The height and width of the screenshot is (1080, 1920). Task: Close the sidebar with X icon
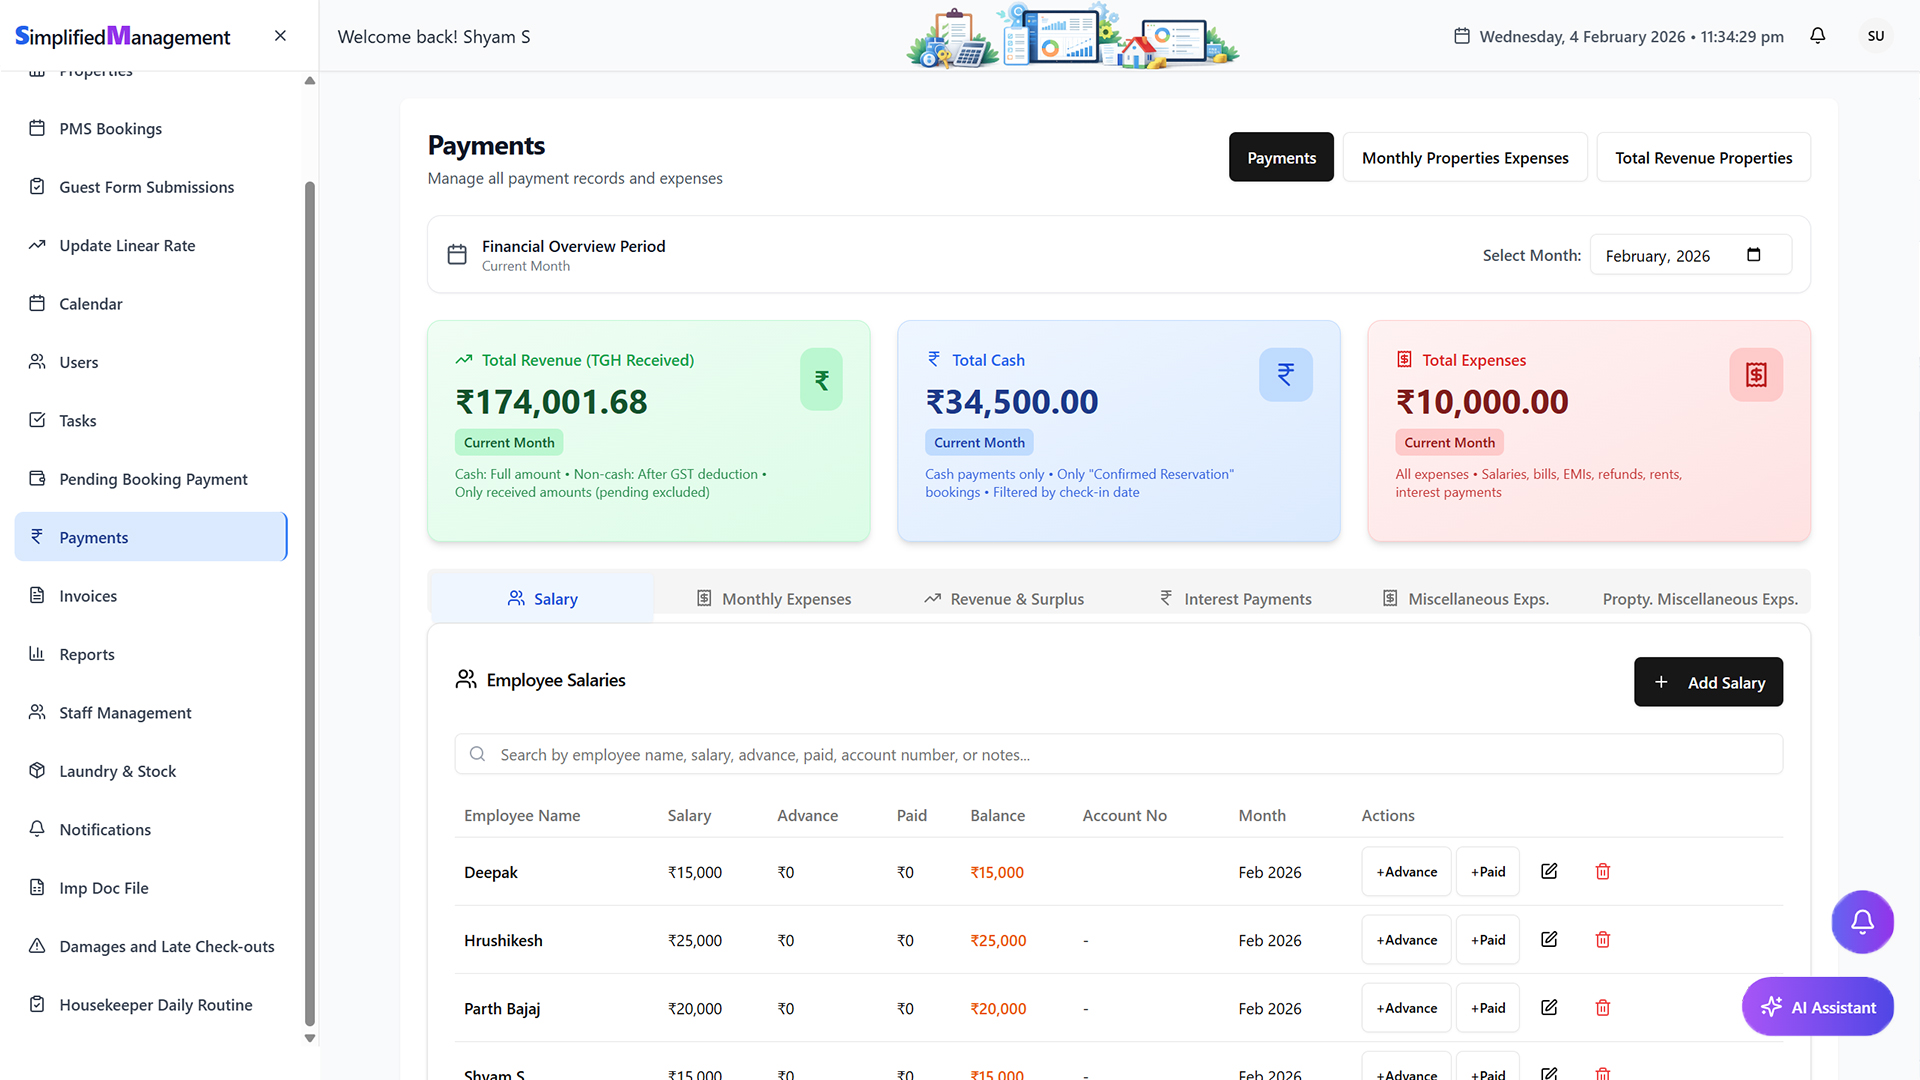click(x=280, y=36)
